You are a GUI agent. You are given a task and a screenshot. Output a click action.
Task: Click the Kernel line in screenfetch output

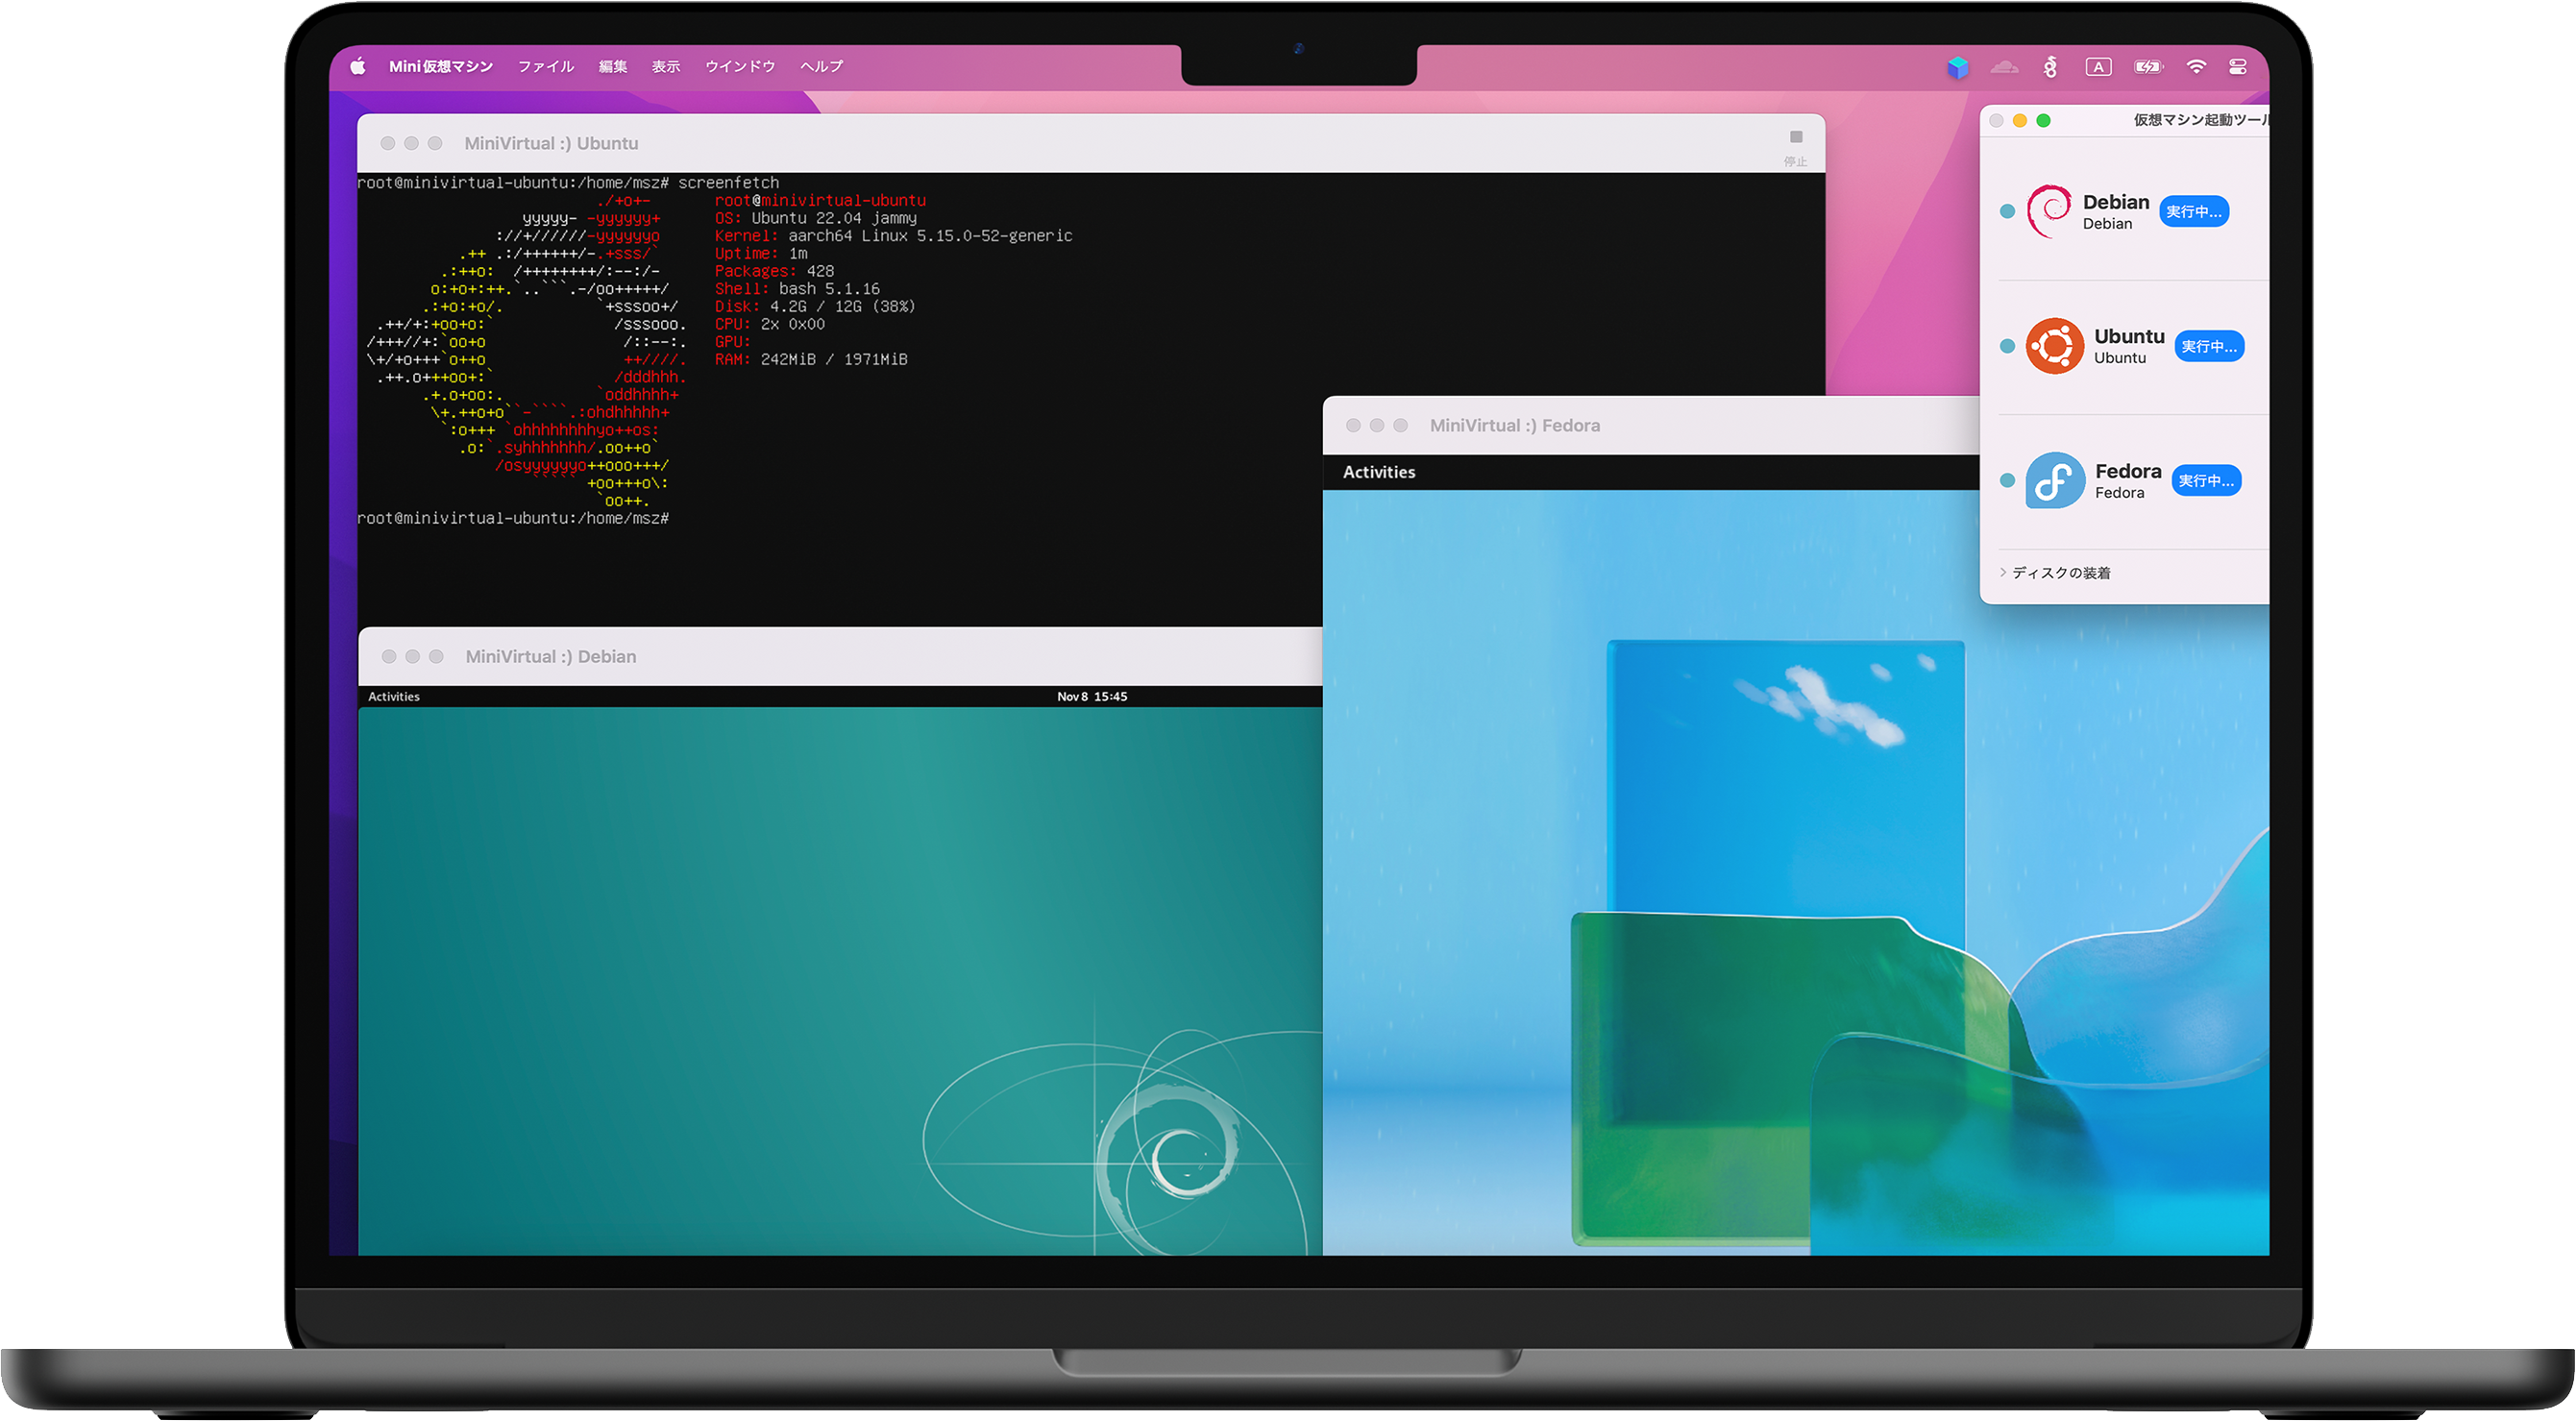[893, 236]
